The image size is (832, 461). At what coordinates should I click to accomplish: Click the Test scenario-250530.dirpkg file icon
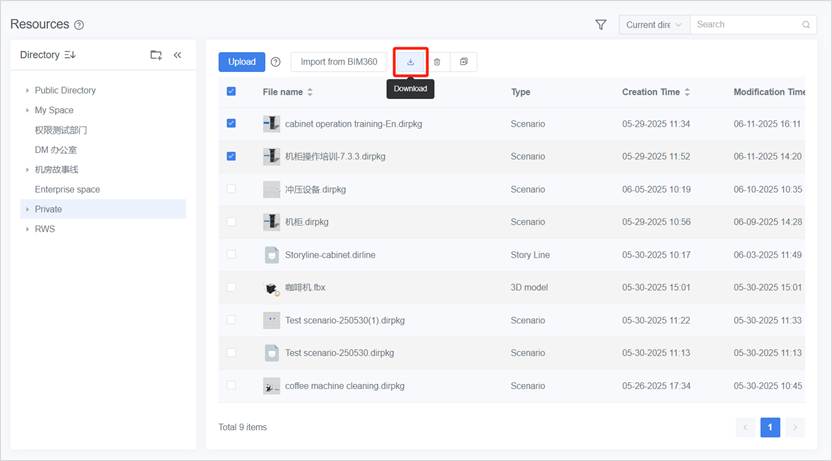coord(272,353)
